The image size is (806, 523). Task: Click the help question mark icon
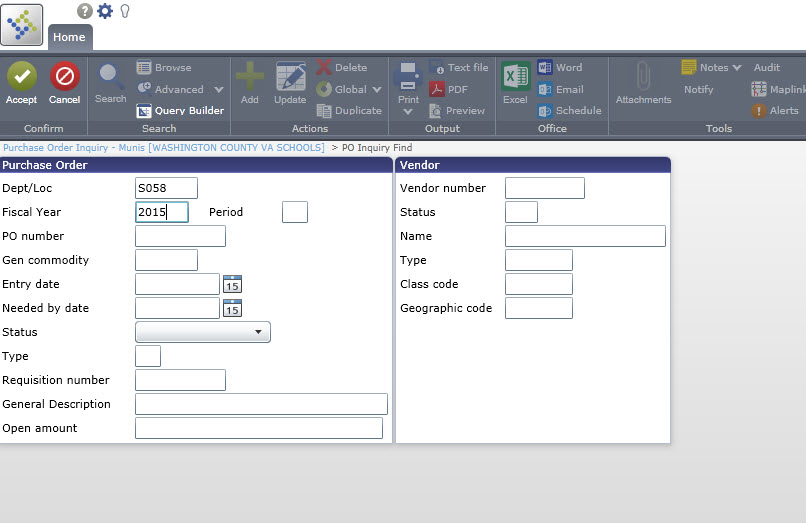coord(85,11)
